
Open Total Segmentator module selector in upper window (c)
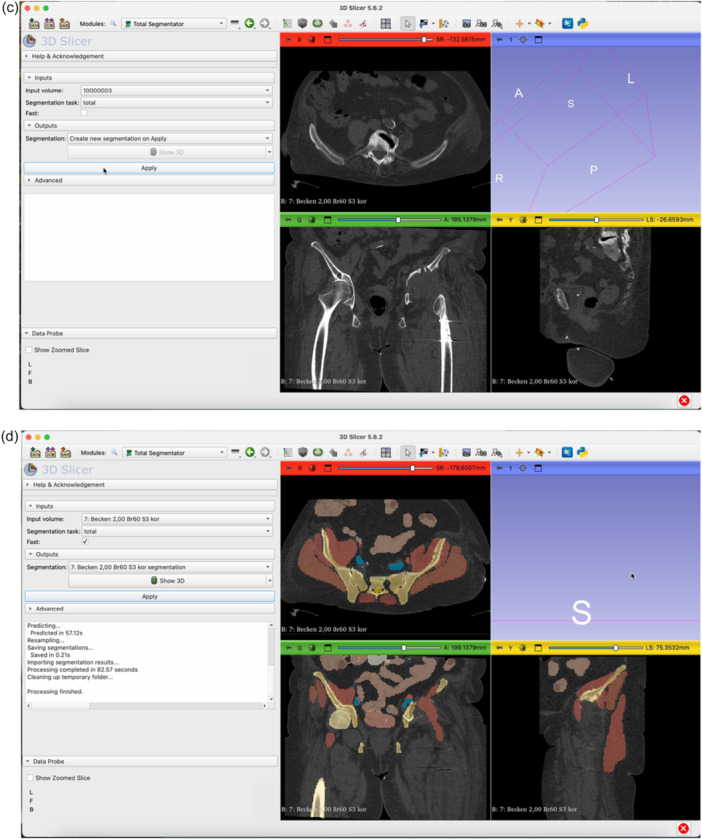click(x=173, y=24)
